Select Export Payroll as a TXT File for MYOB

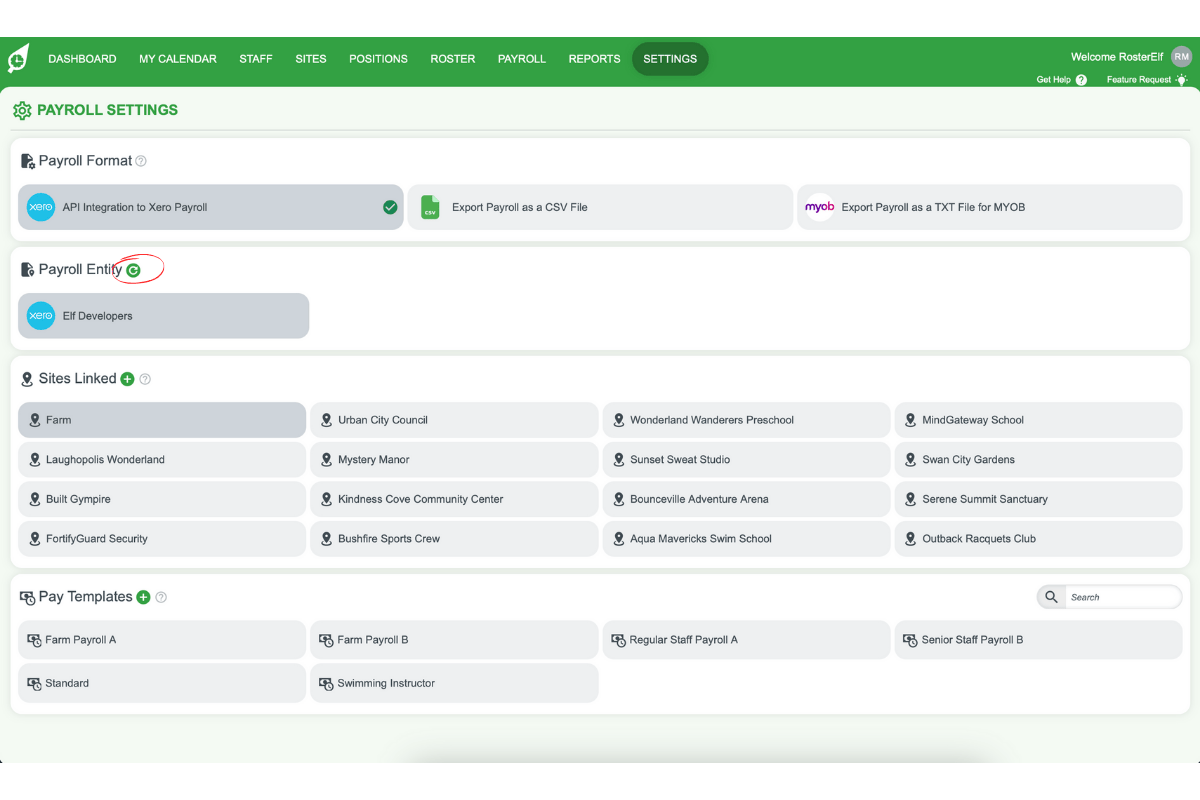pyautogui.click(x=990, y=207)
